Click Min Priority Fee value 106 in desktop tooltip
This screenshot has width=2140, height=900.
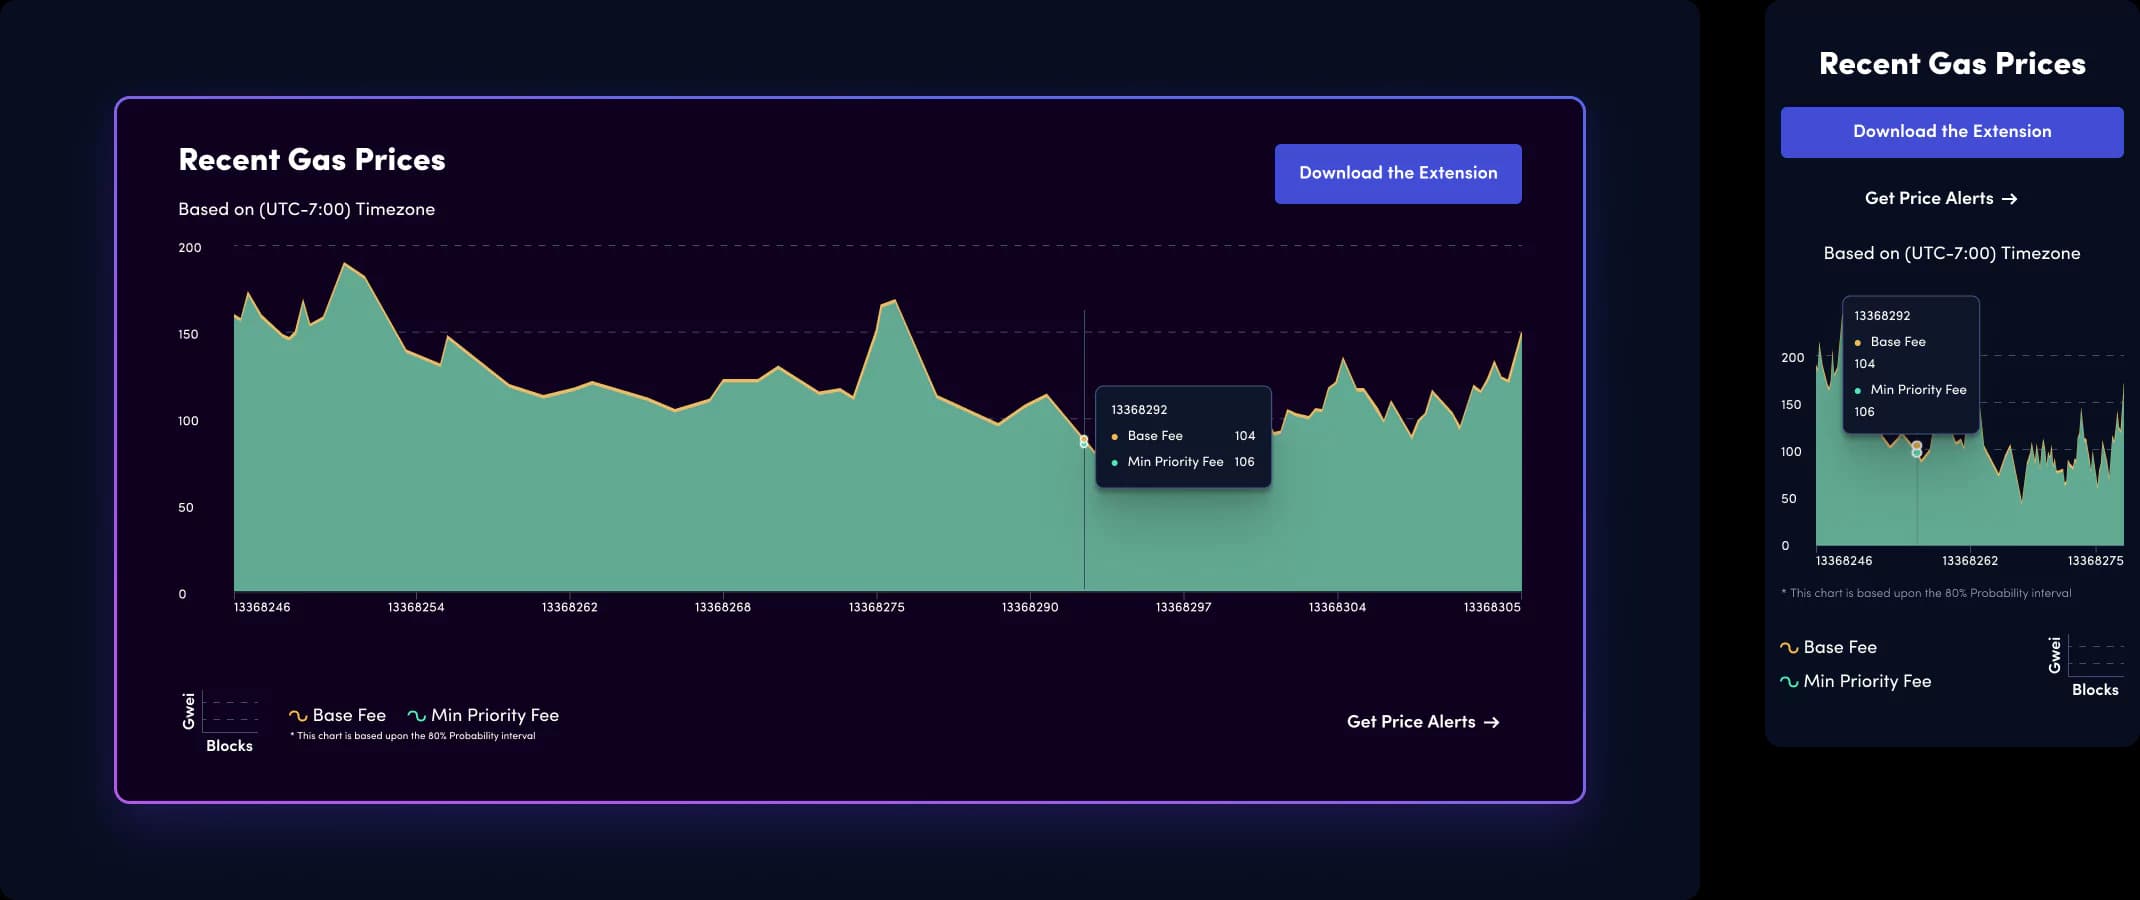click(1244, 462)
